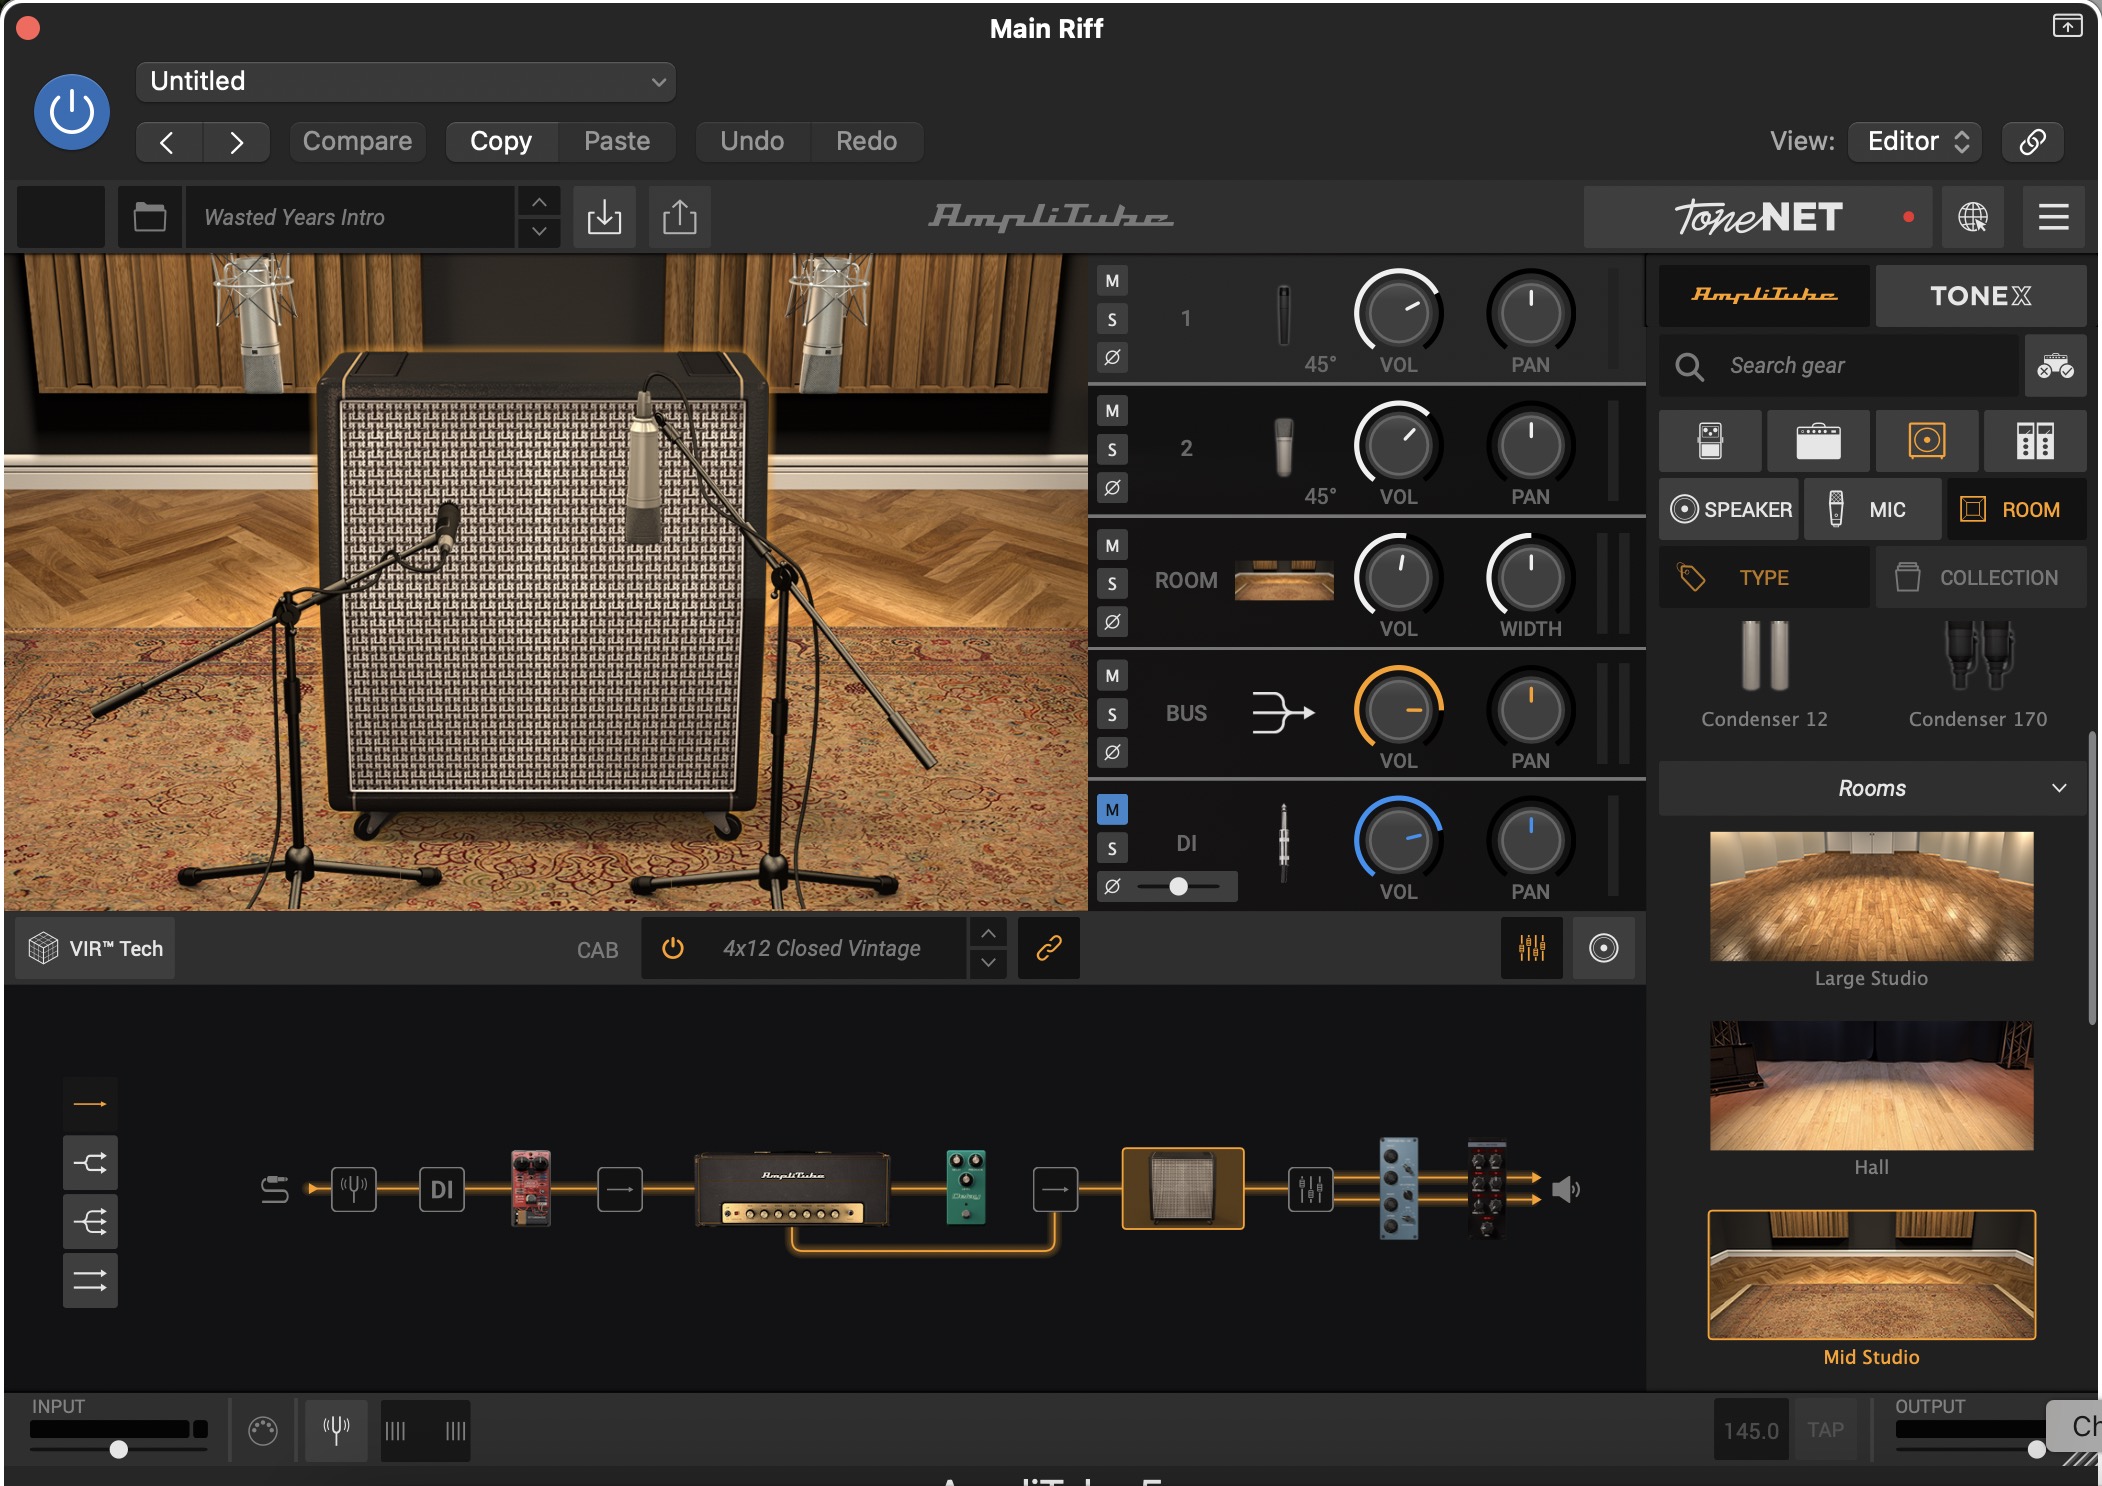Select the amp category icon
This screenshot has width=2102, height=1486.
[1818, 441]
